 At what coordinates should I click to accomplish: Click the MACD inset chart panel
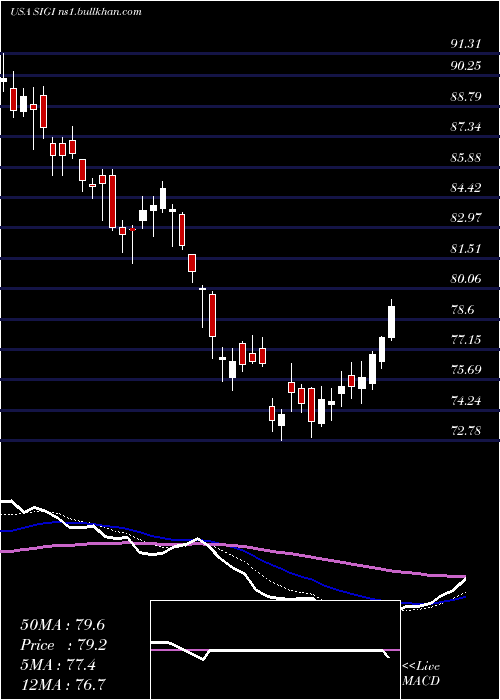275,650
